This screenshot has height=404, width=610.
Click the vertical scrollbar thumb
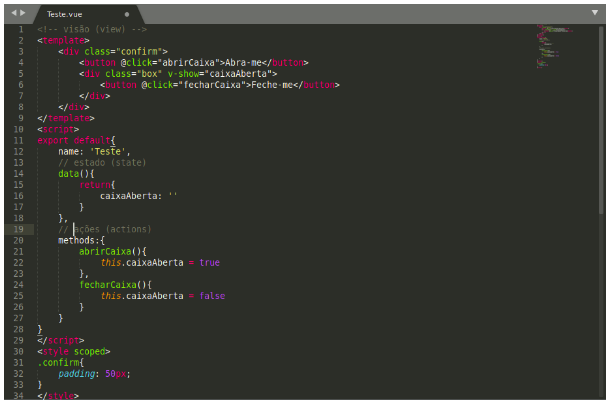click(601, 119)
